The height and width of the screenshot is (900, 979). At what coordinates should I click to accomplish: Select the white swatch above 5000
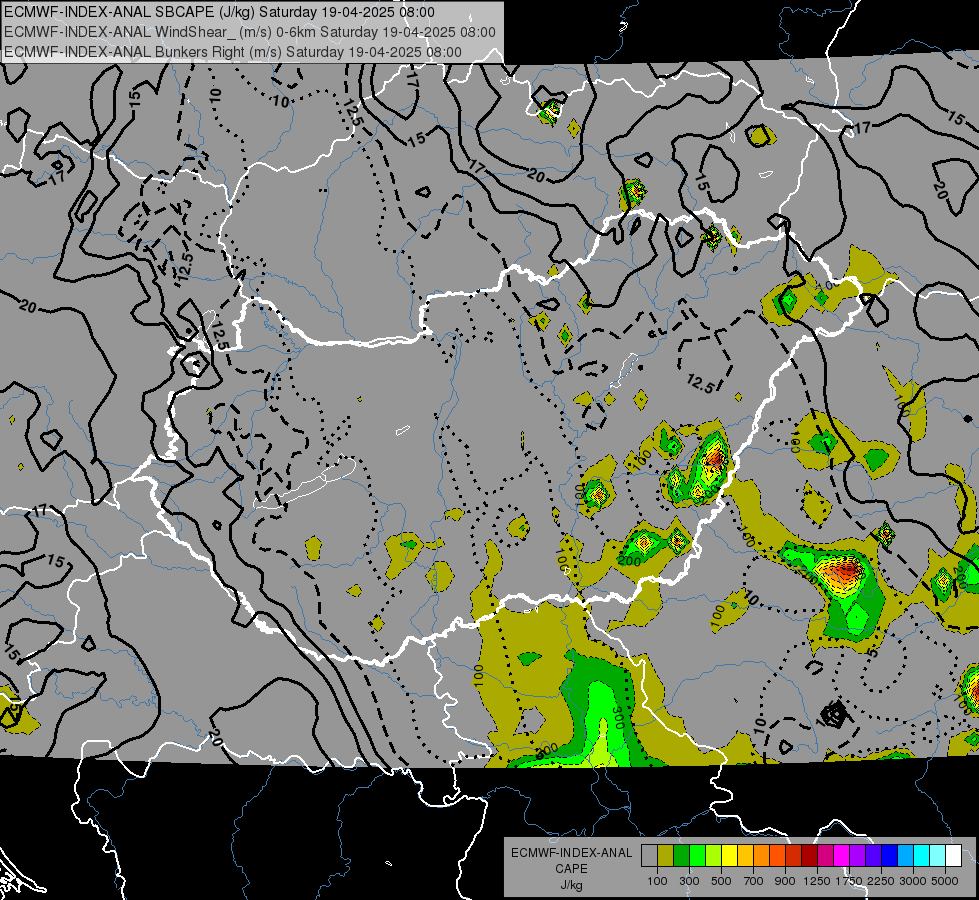953,856
